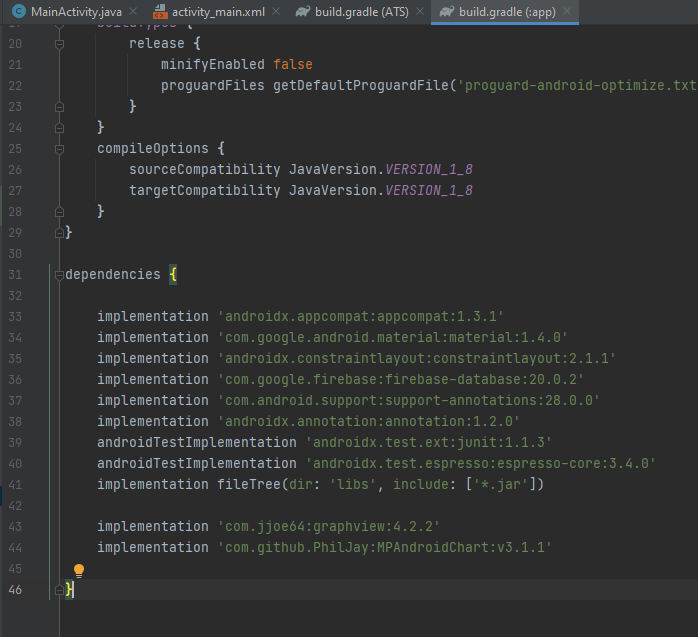Click fold end marker on line 23
The image size is (698, 637).
(59, 107)
